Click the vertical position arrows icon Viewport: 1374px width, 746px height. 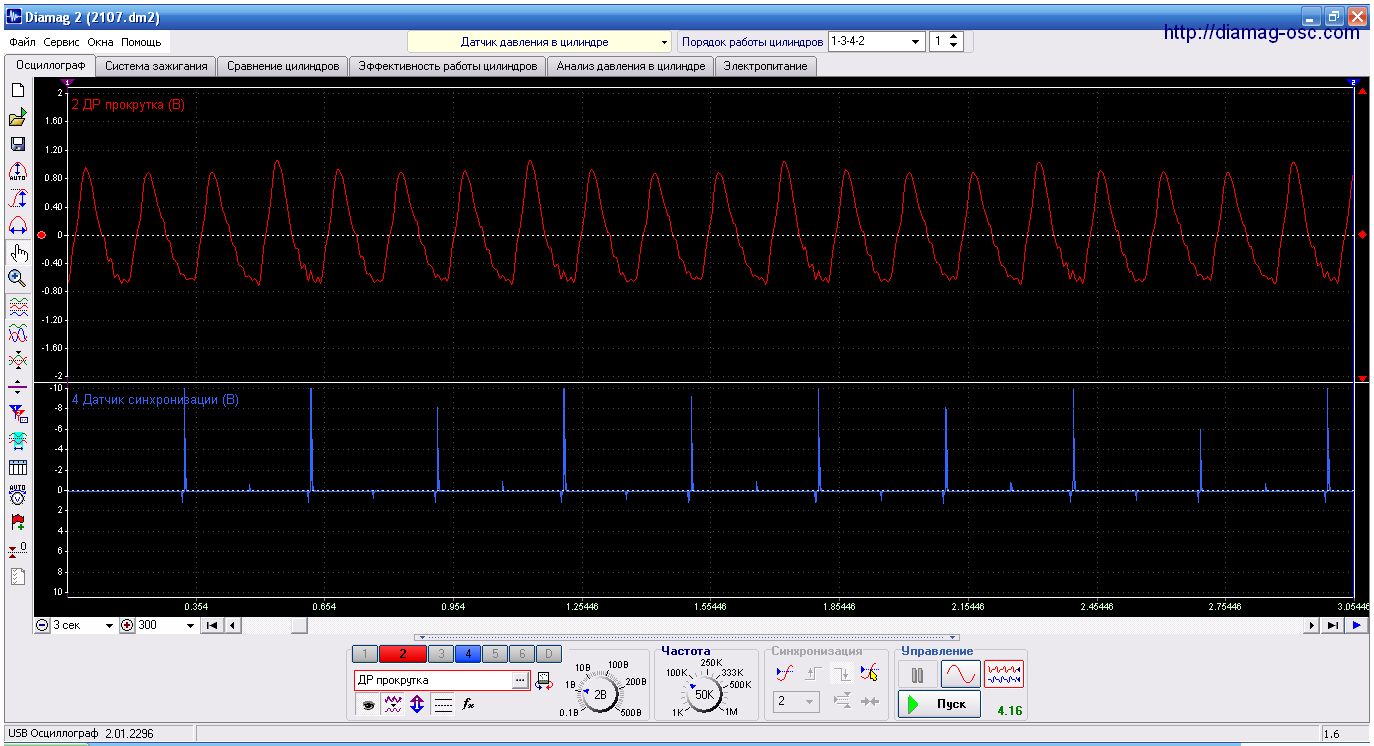(x=418, y=704)
